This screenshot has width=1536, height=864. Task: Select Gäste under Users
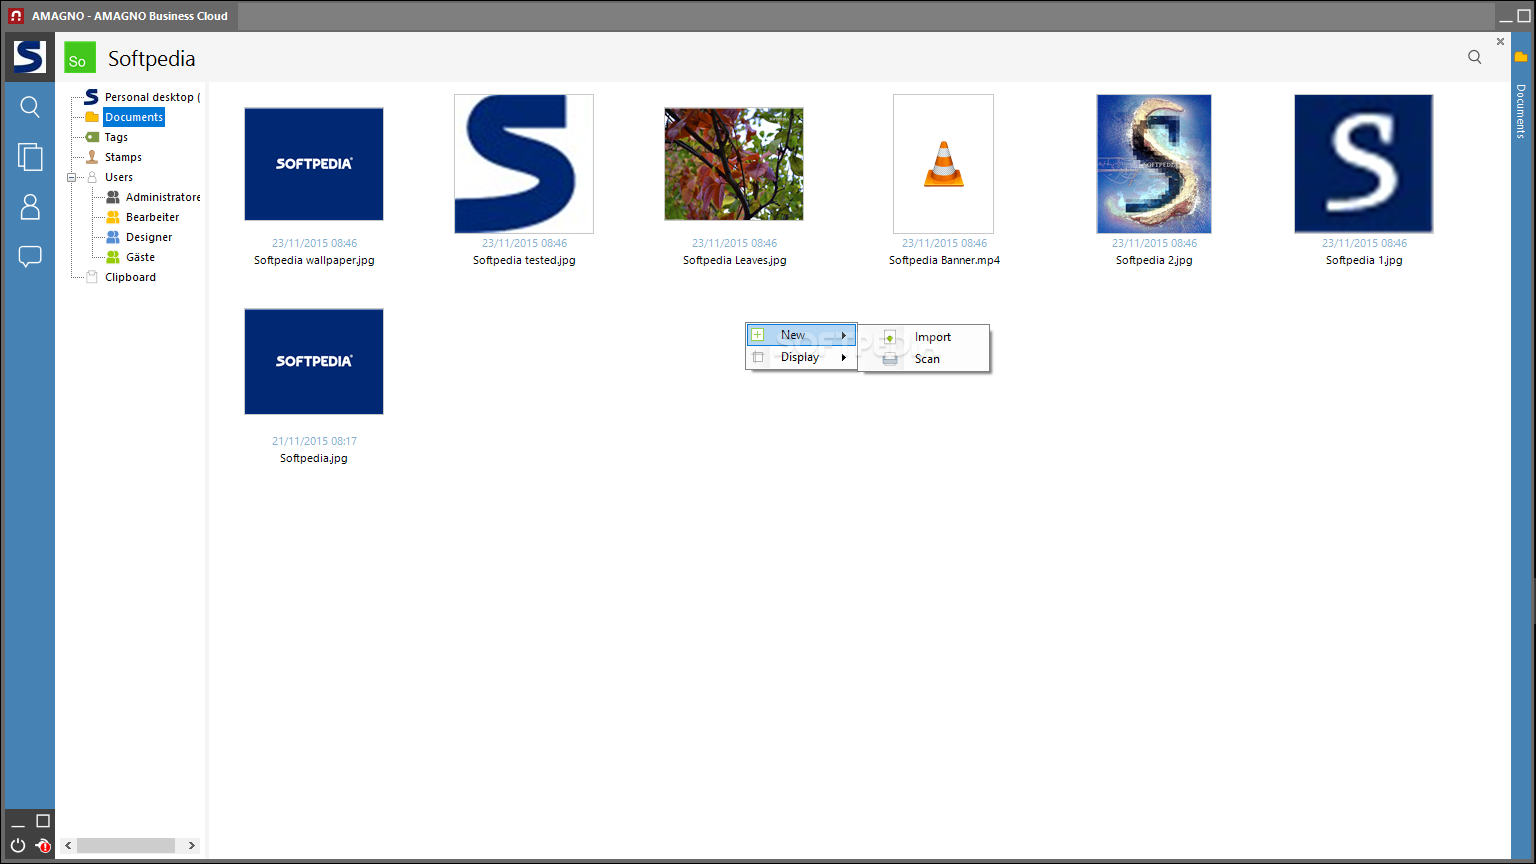coord(140,257)
